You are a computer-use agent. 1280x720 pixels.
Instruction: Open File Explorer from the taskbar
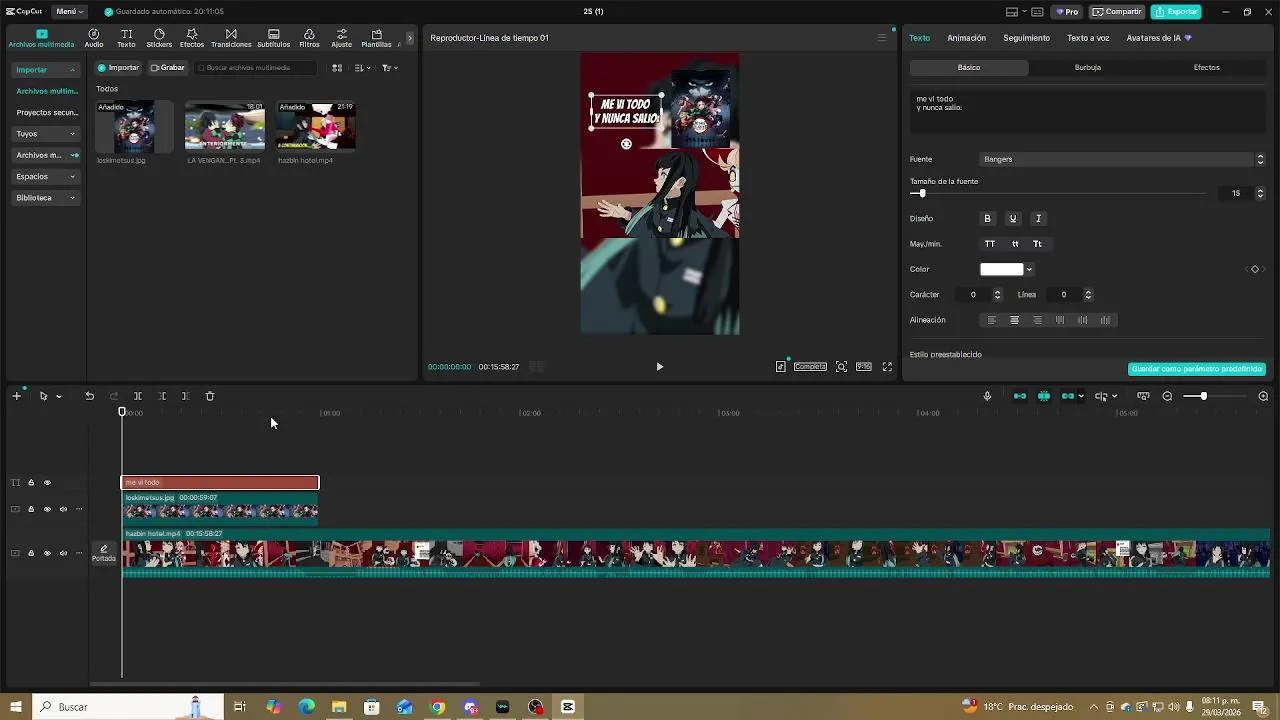point(339,707)
